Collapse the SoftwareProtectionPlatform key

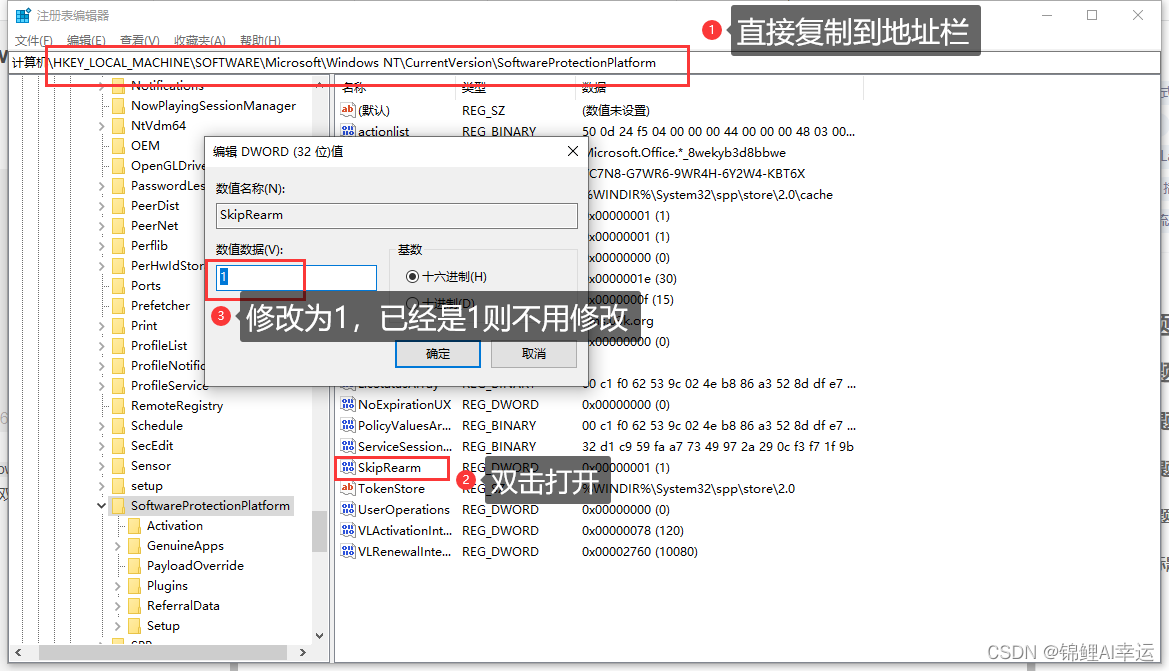[x=102, y=505]
